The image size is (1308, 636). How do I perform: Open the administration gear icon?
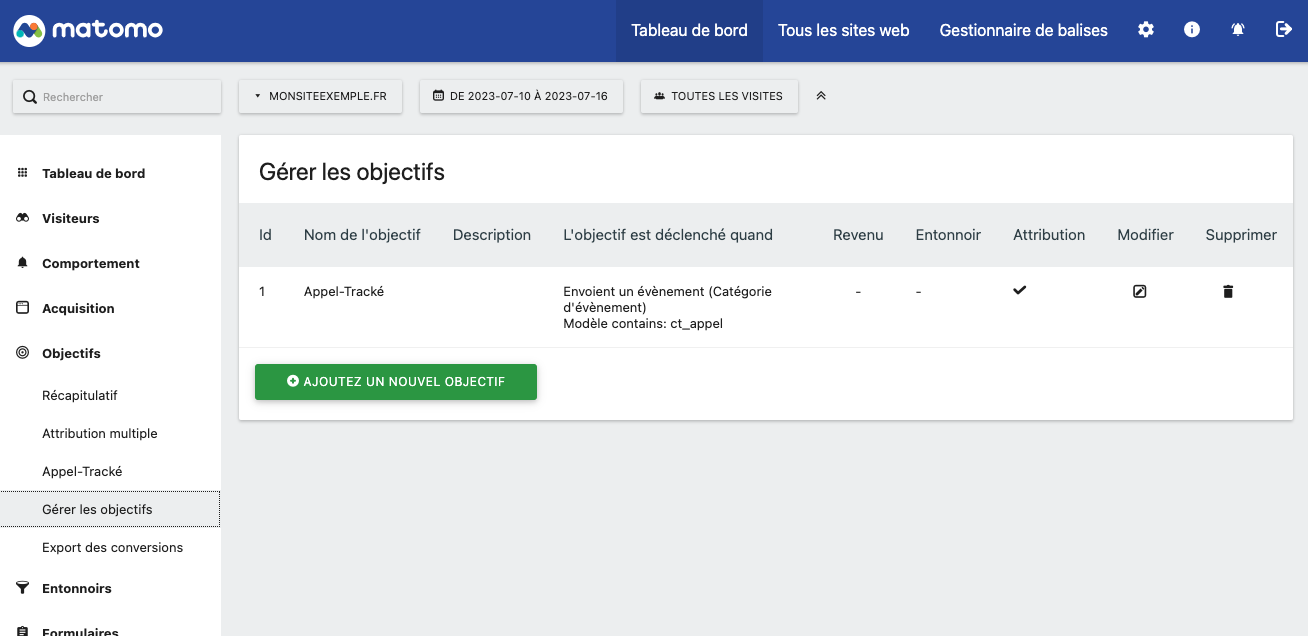click(x=1146, y=30)
